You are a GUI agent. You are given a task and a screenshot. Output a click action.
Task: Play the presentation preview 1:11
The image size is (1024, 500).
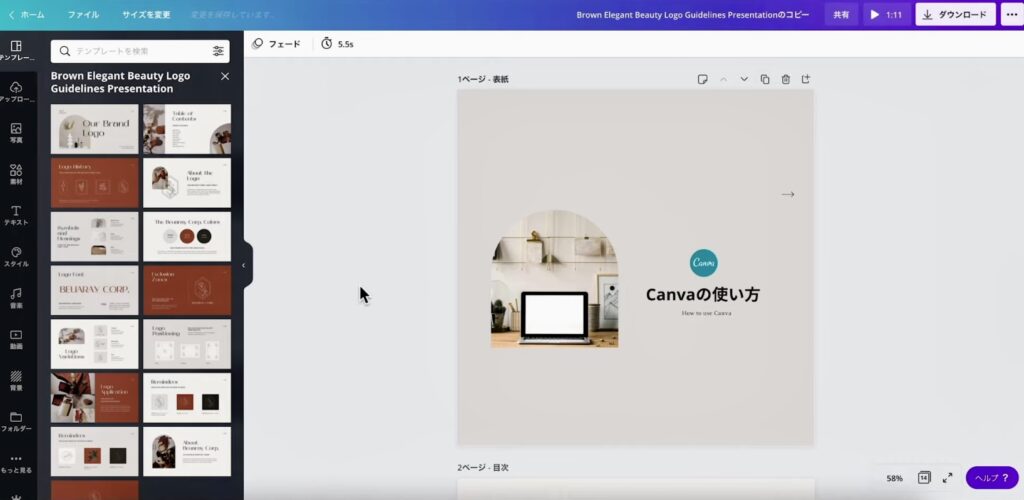(886, 14)
